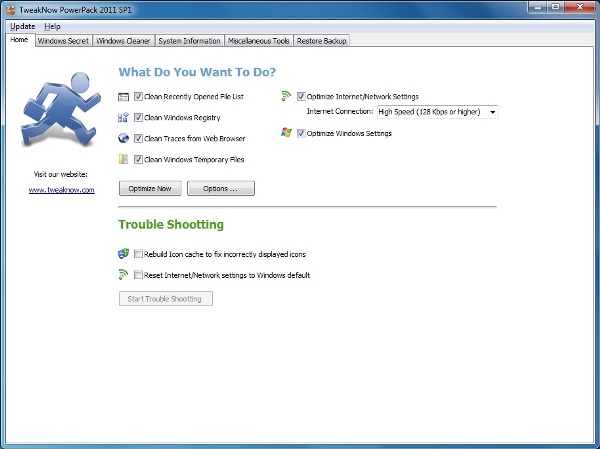Close the TweakNow PowerPack window
This screenshot has width=600, height=449.
coord(580,7)
